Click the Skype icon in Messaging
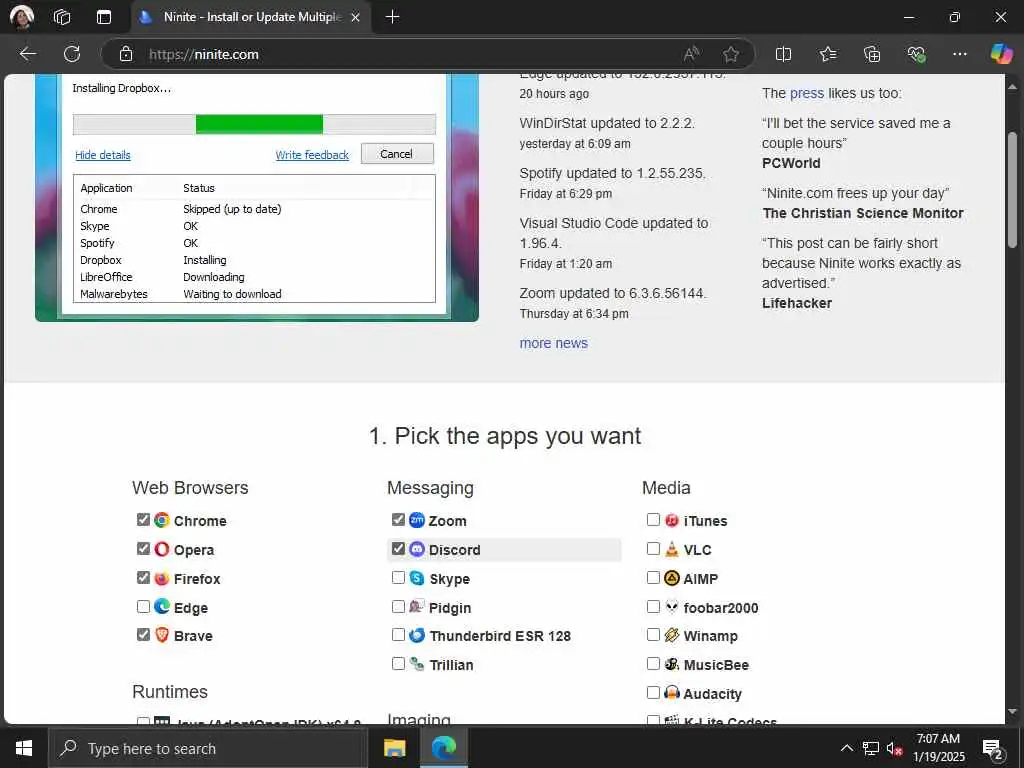The image size is (1024, 768). pos(417,578)
